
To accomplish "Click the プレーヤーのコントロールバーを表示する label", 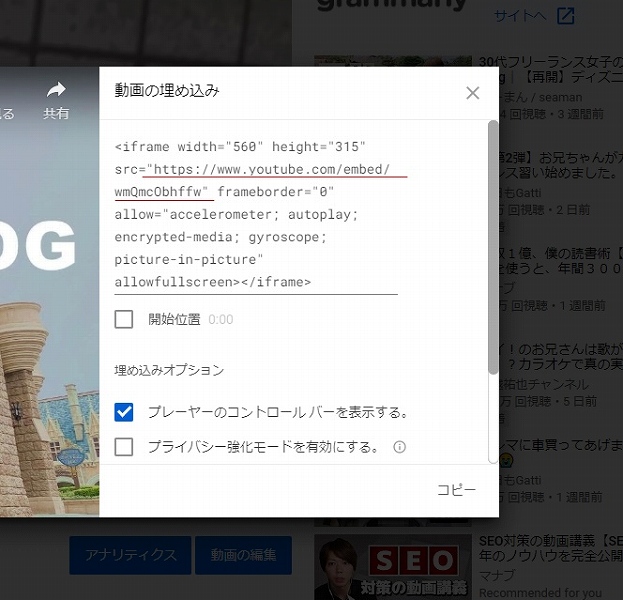I will pyautogui.click(x=279, y=412).
